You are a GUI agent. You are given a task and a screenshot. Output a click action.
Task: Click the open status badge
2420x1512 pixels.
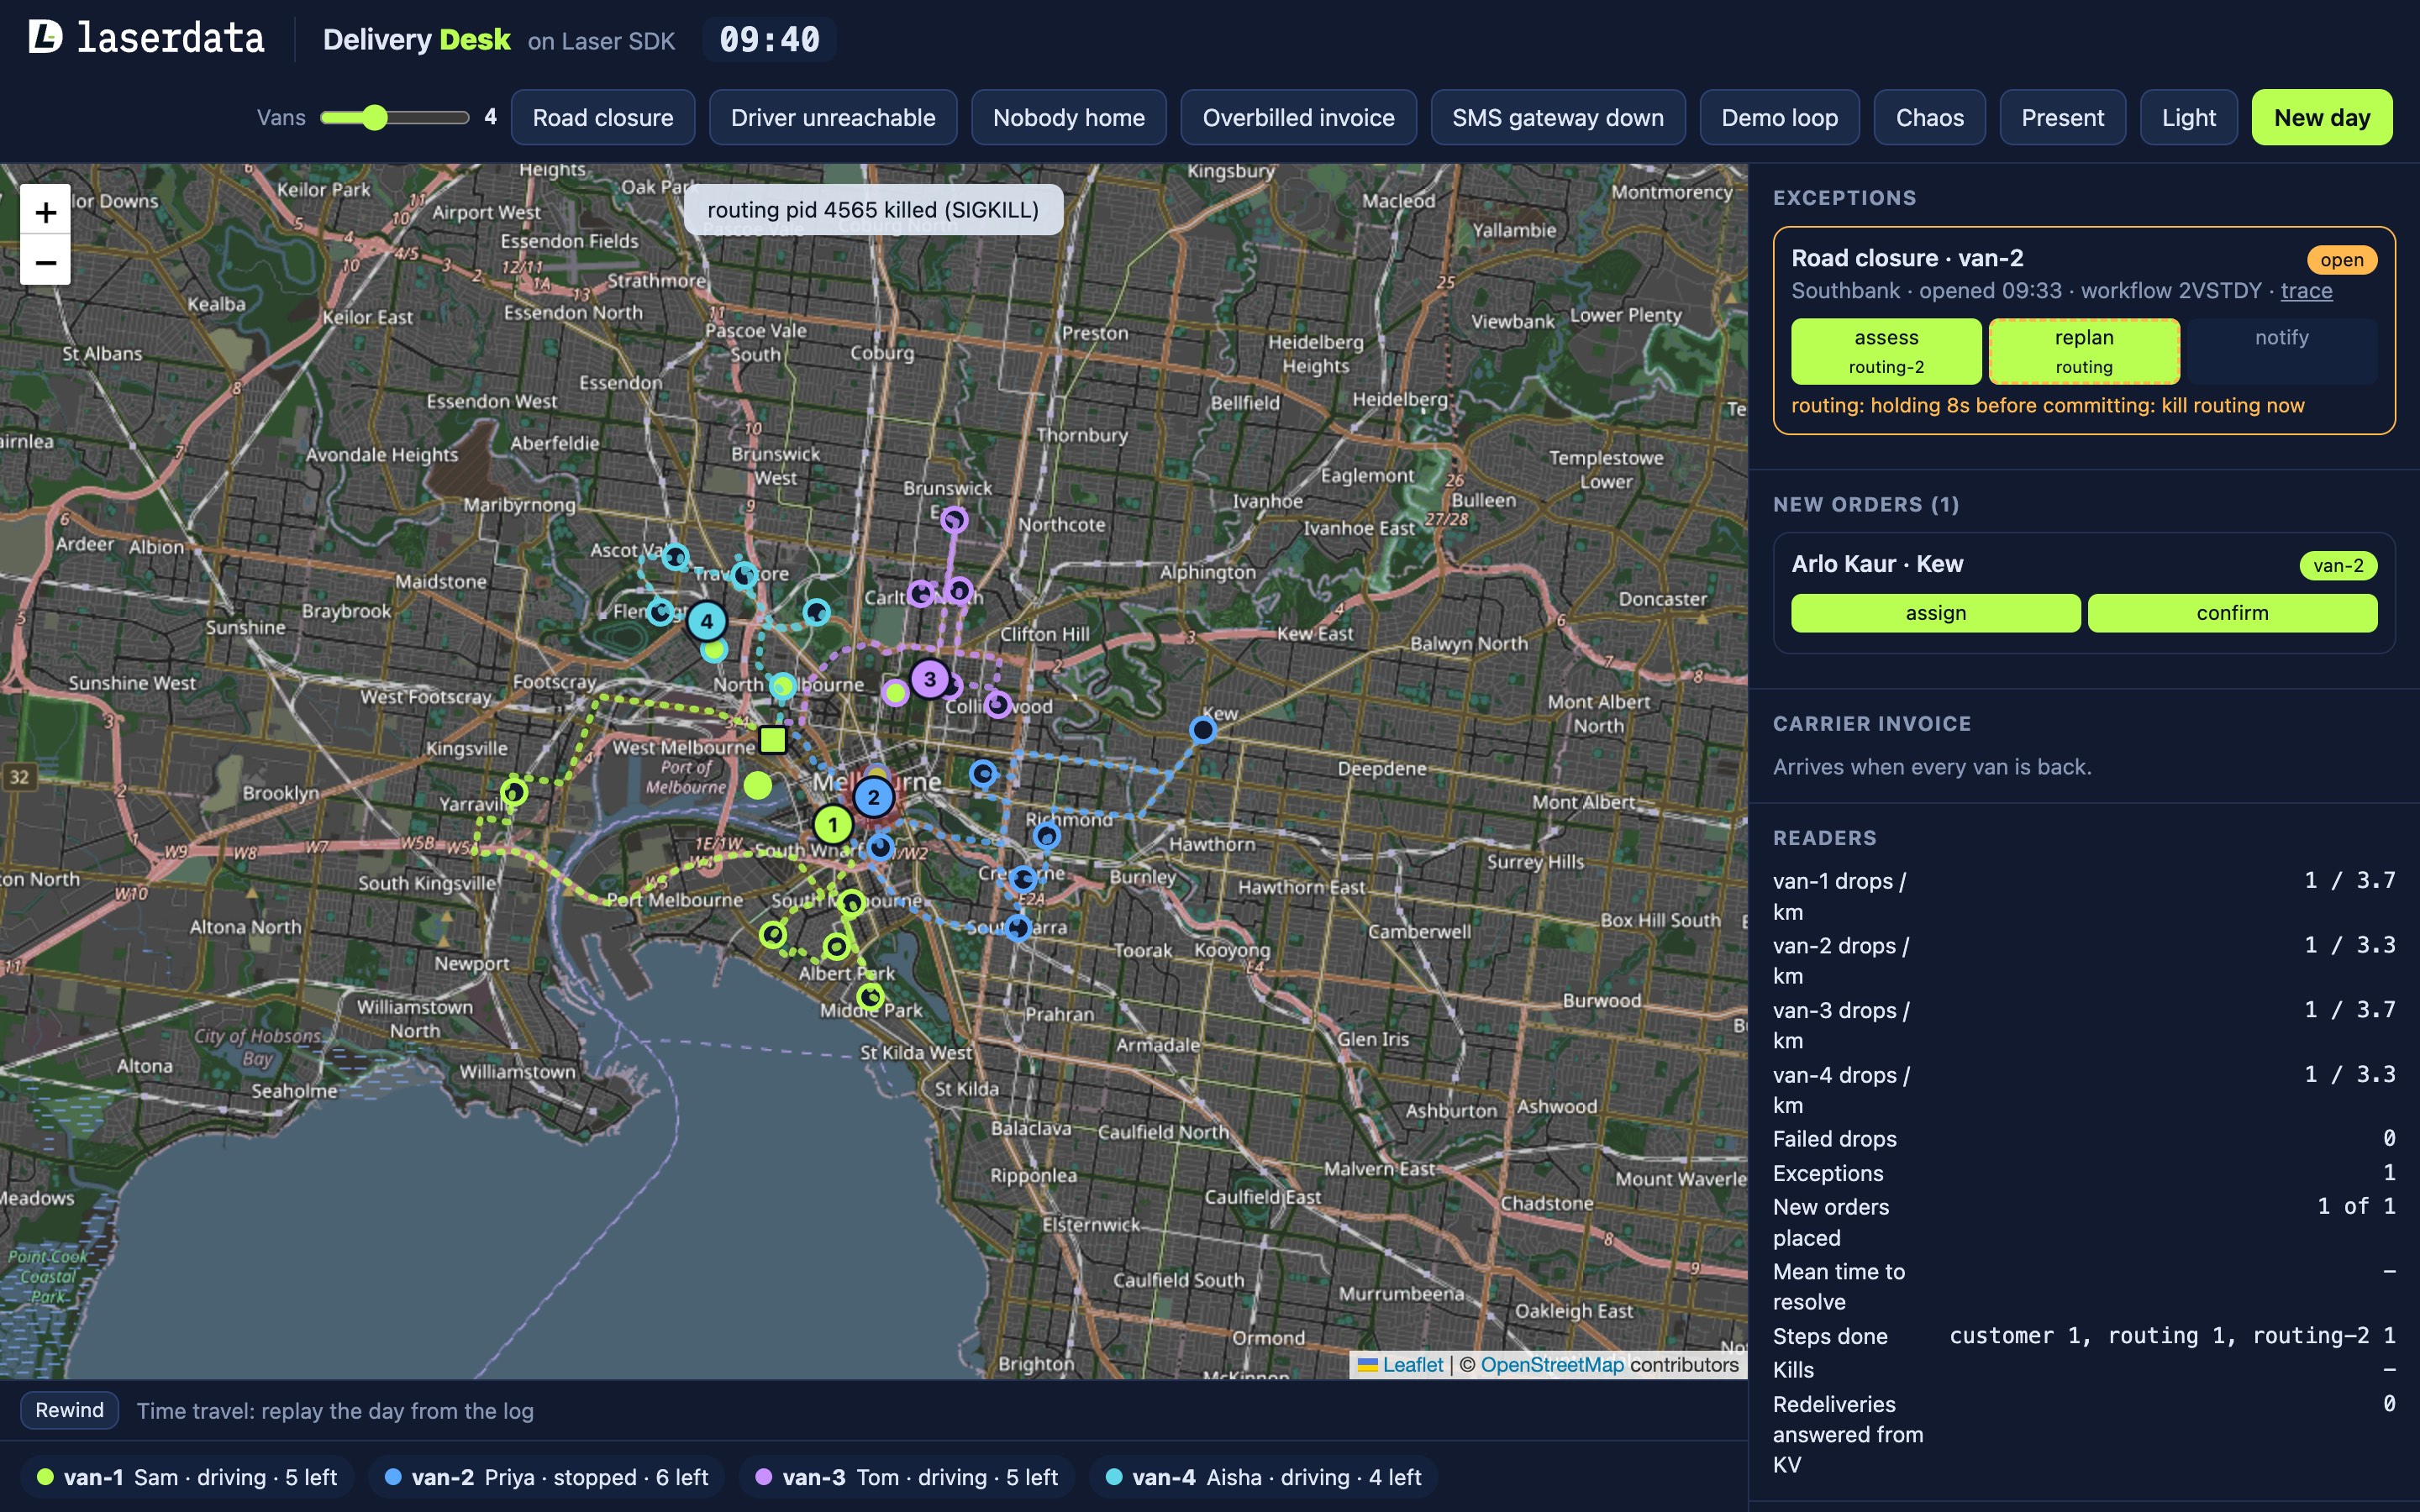(2341, 260)
